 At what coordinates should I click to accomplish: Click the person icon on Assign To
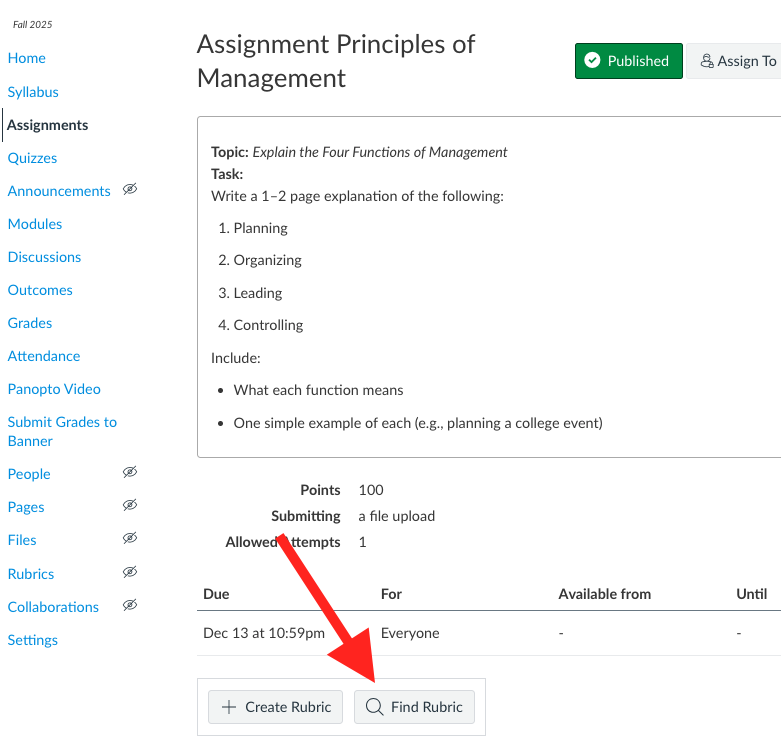click(707, 61)
